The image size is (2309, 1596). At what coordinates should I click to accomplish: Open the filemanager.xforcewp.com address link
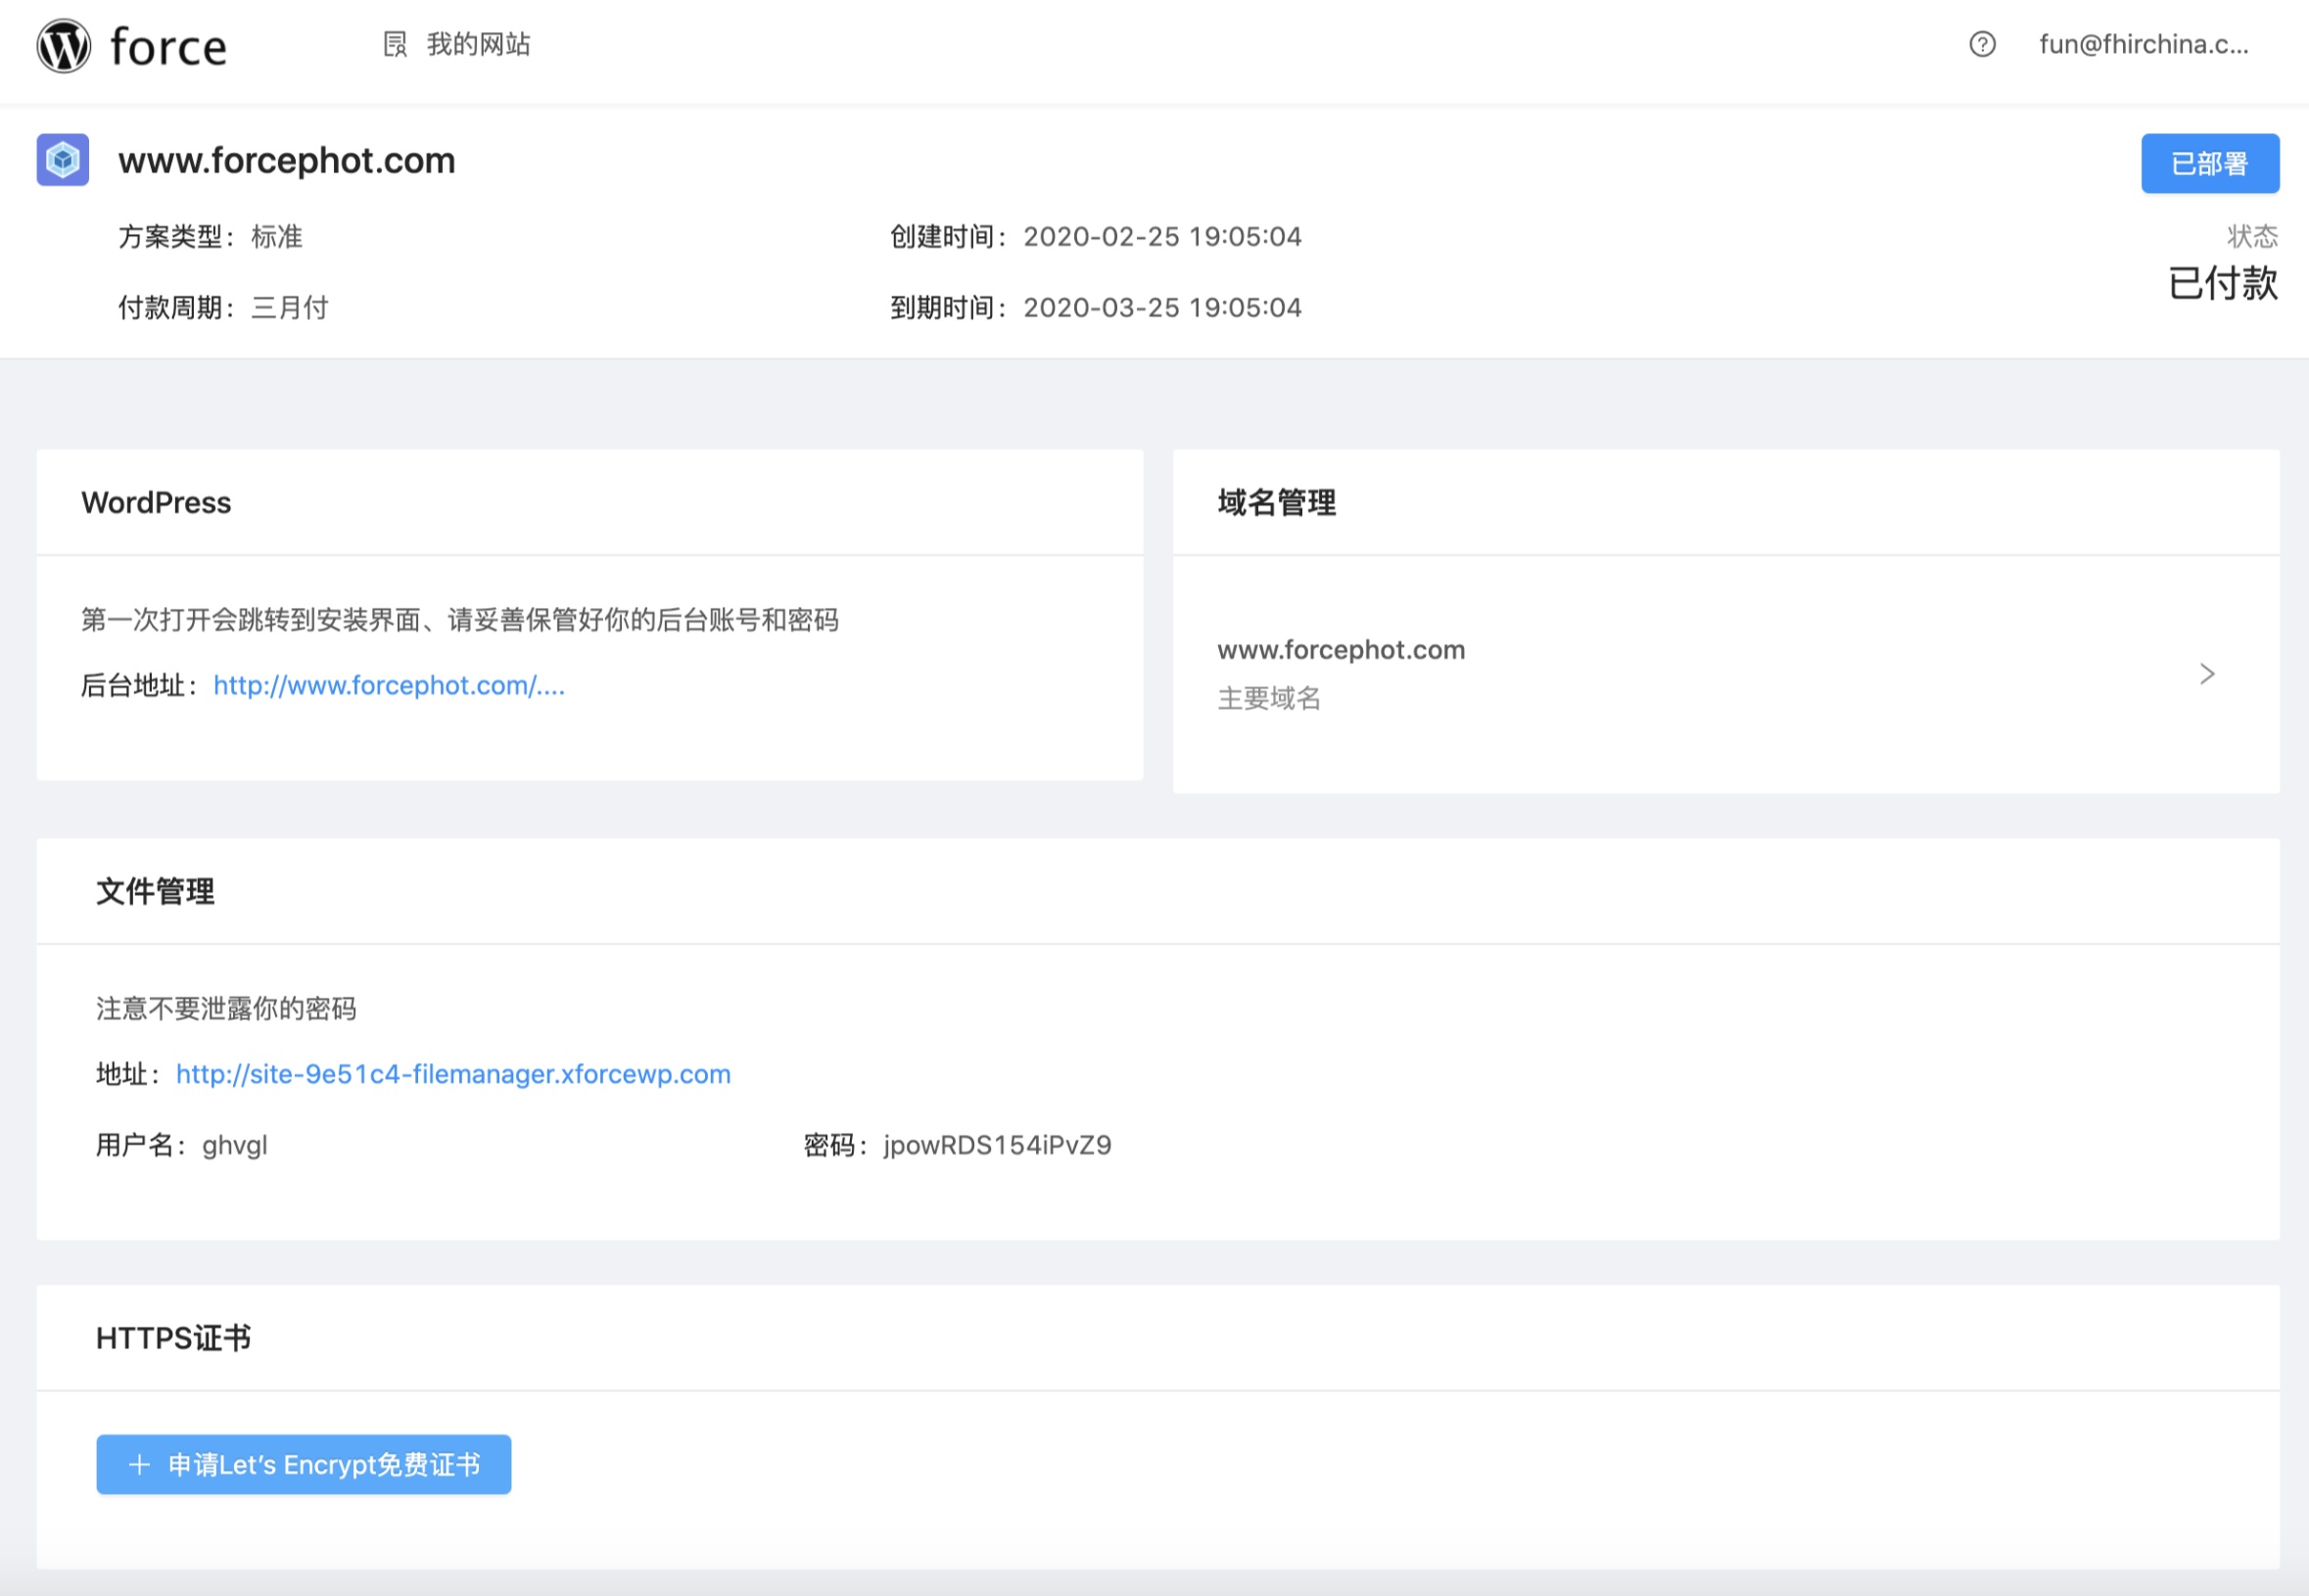pyautogui.click(x=453, y=1074)
